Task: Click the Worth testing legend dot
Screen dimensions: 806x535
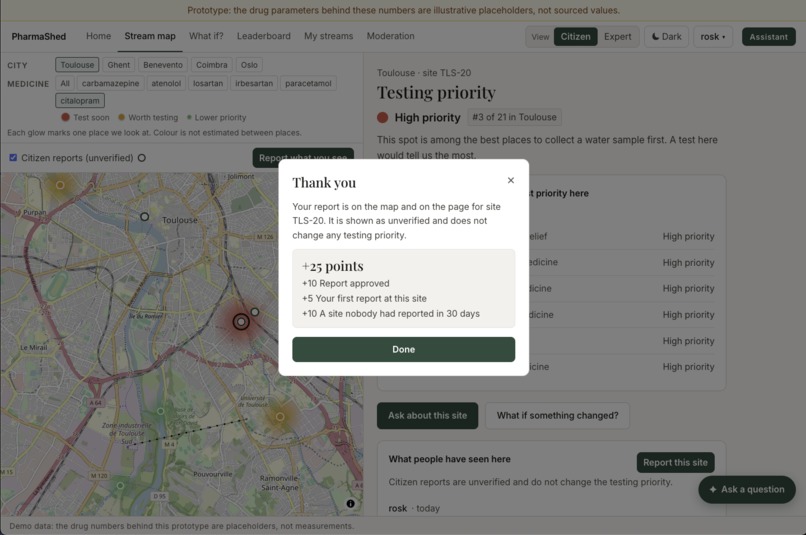Action: (121, 117)
